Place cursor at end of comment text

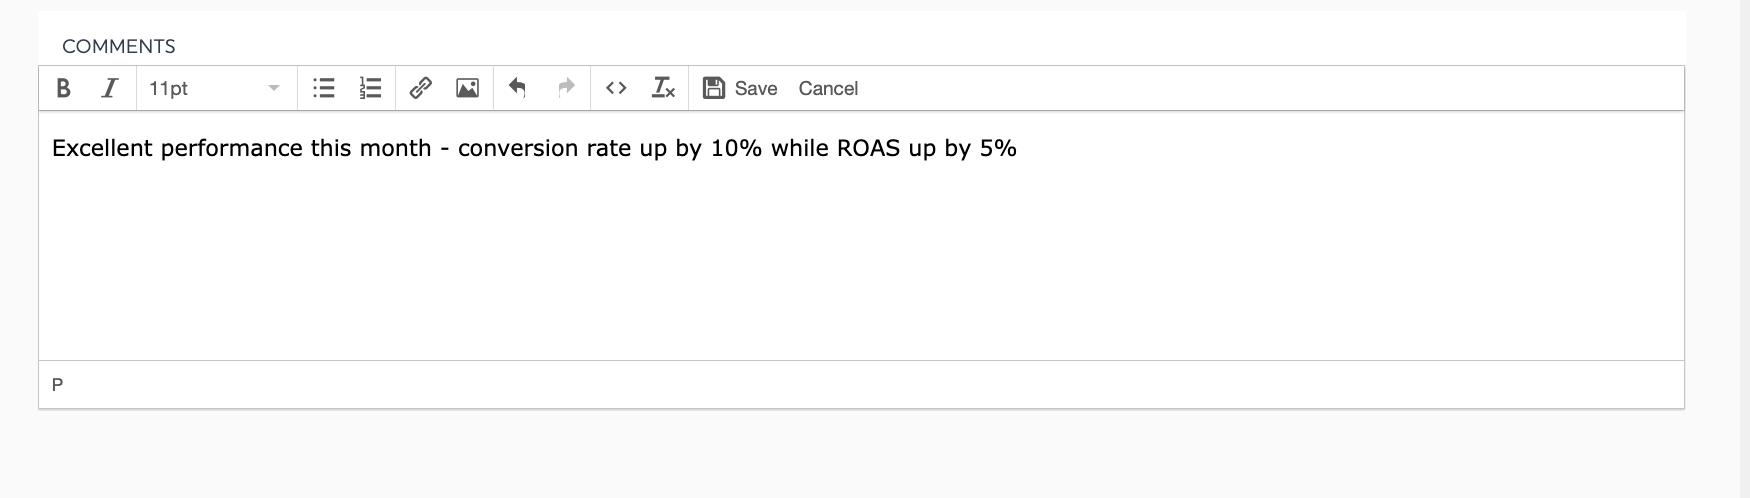[1018, 149]
